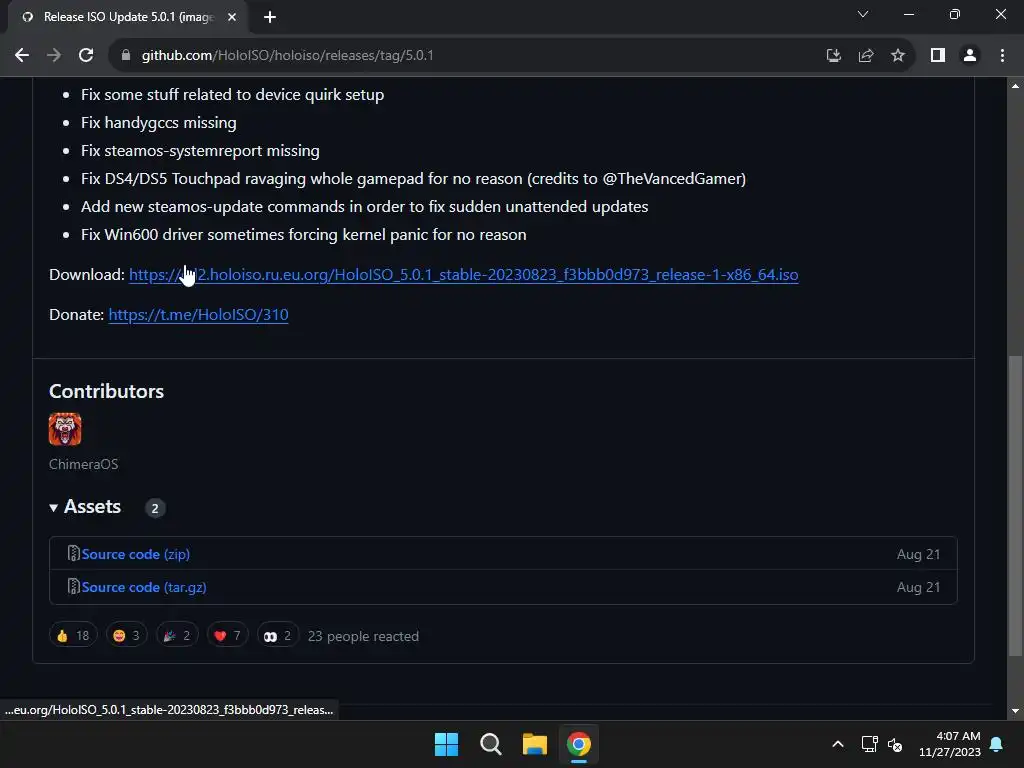Select the Release ISO Update 5.0.1 tab
This screenshot has width=1024, height=768.
pos(127,17)
